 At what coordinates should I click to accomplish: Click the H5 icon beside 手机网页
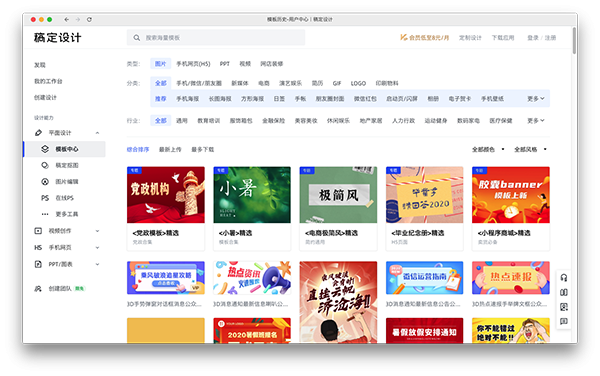(38, 247)
